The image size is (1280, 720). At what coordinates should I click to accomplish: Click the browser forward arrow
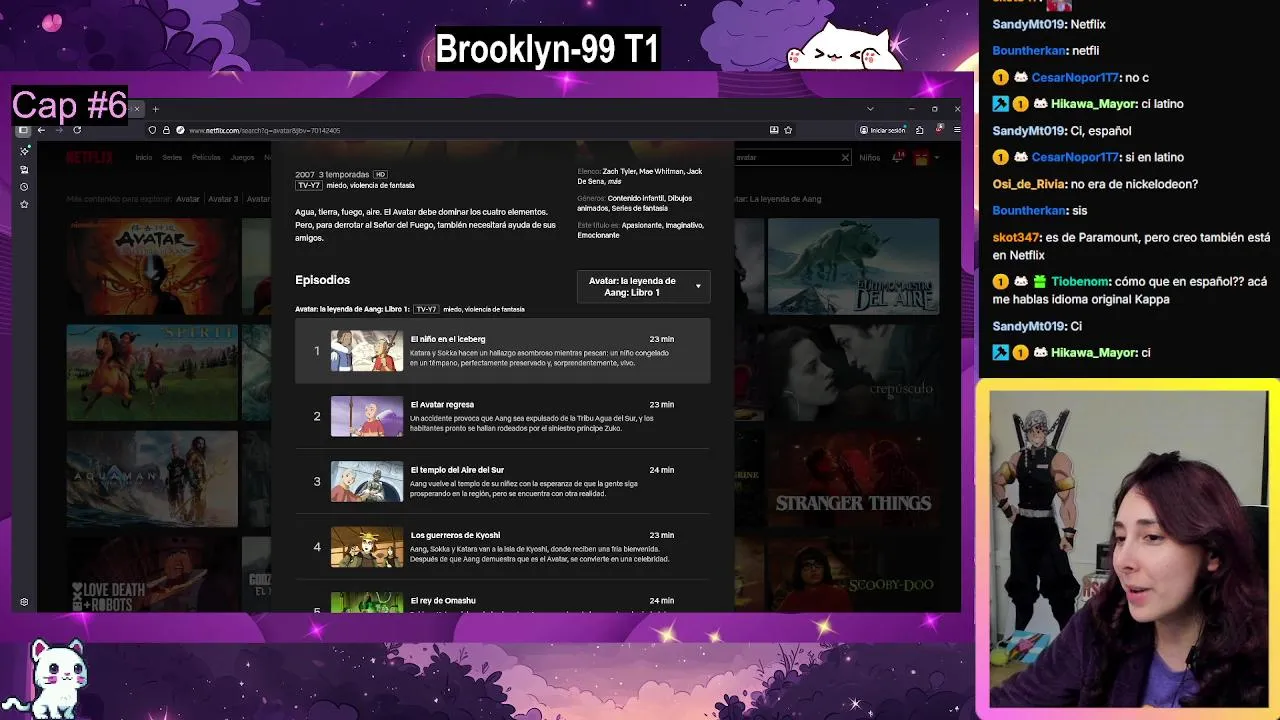click(58, 130)
